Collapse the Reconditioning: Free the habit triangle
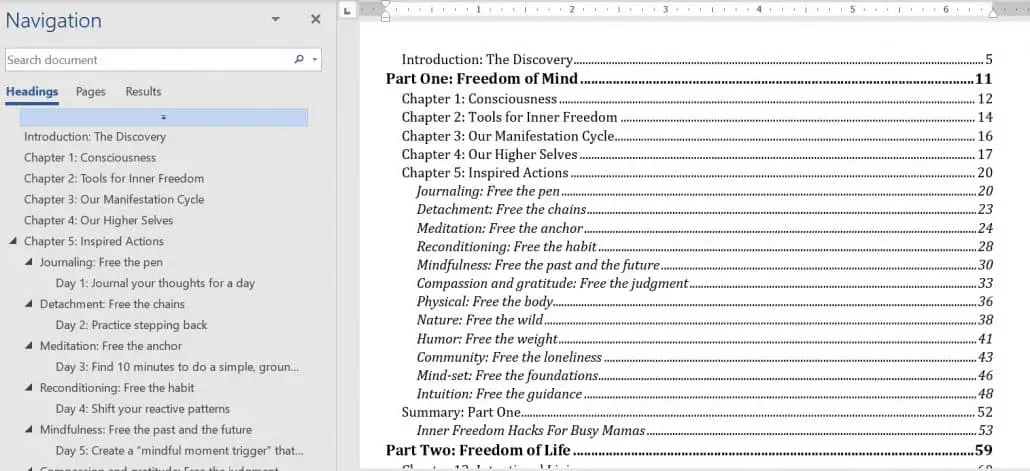This screenshot has height=471, width=1030. click(x=28, y=388)
